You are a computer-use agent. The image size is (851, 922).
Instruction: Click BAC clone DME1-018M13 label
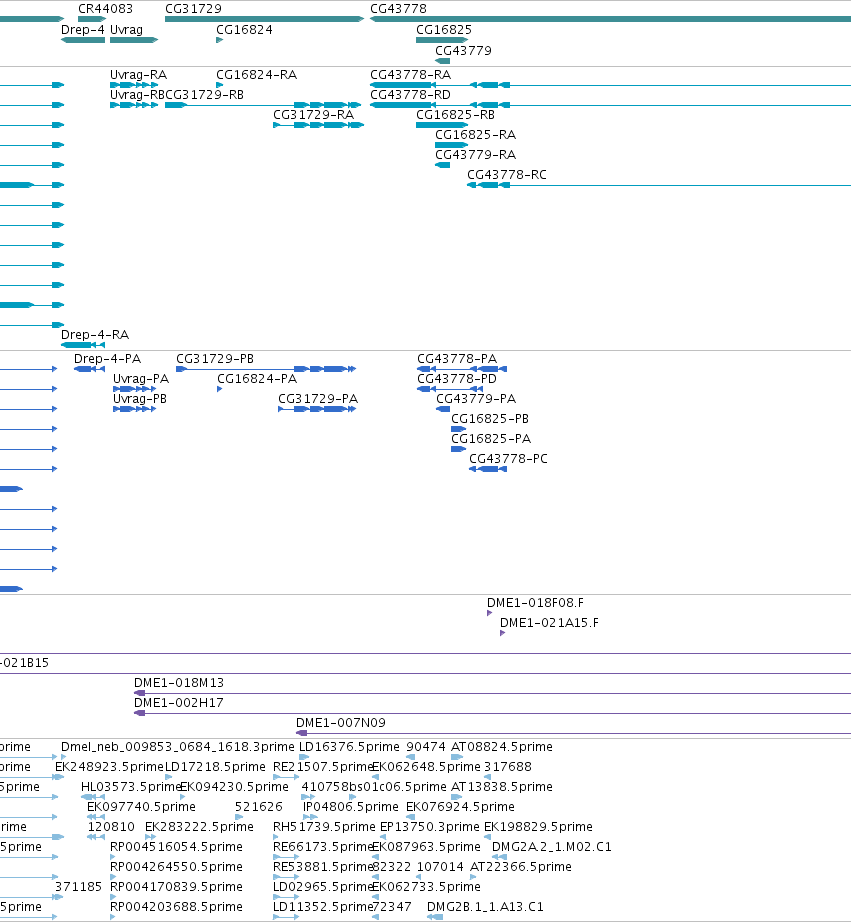pos(179,683)
